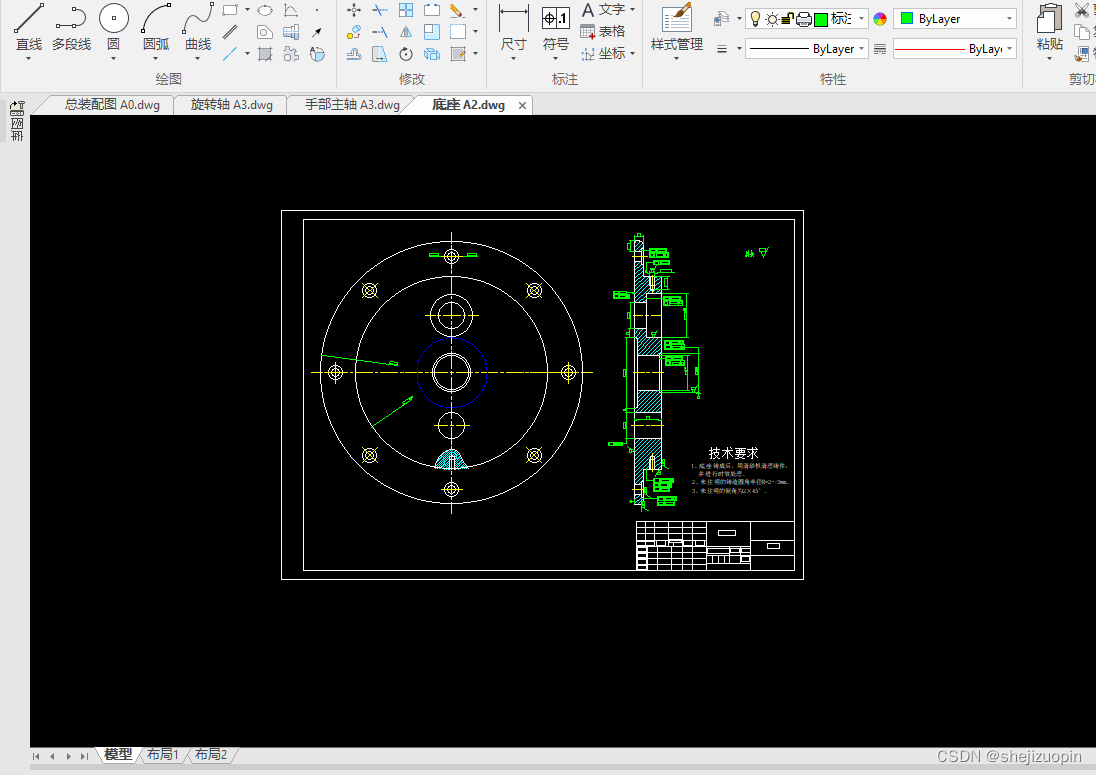The image size is (1096, 775).
Task: Click the Eraser (delete) tool
Action: coord(457,10)
